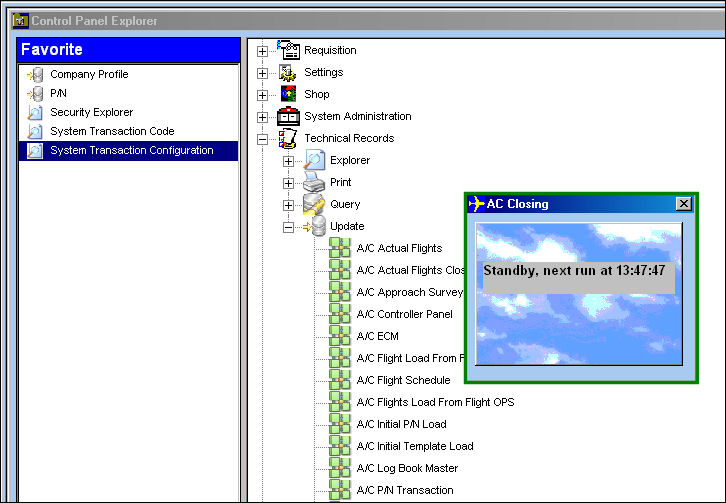726x503 pixels.
Task: Open A/C P/N Transaction item
Action: [x=405, y=490]
